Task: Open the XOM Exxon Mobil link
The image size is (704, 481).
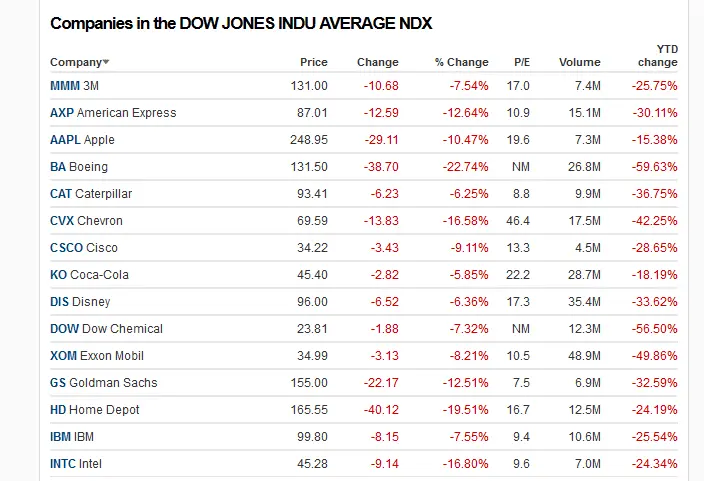Action: (63, 356)
